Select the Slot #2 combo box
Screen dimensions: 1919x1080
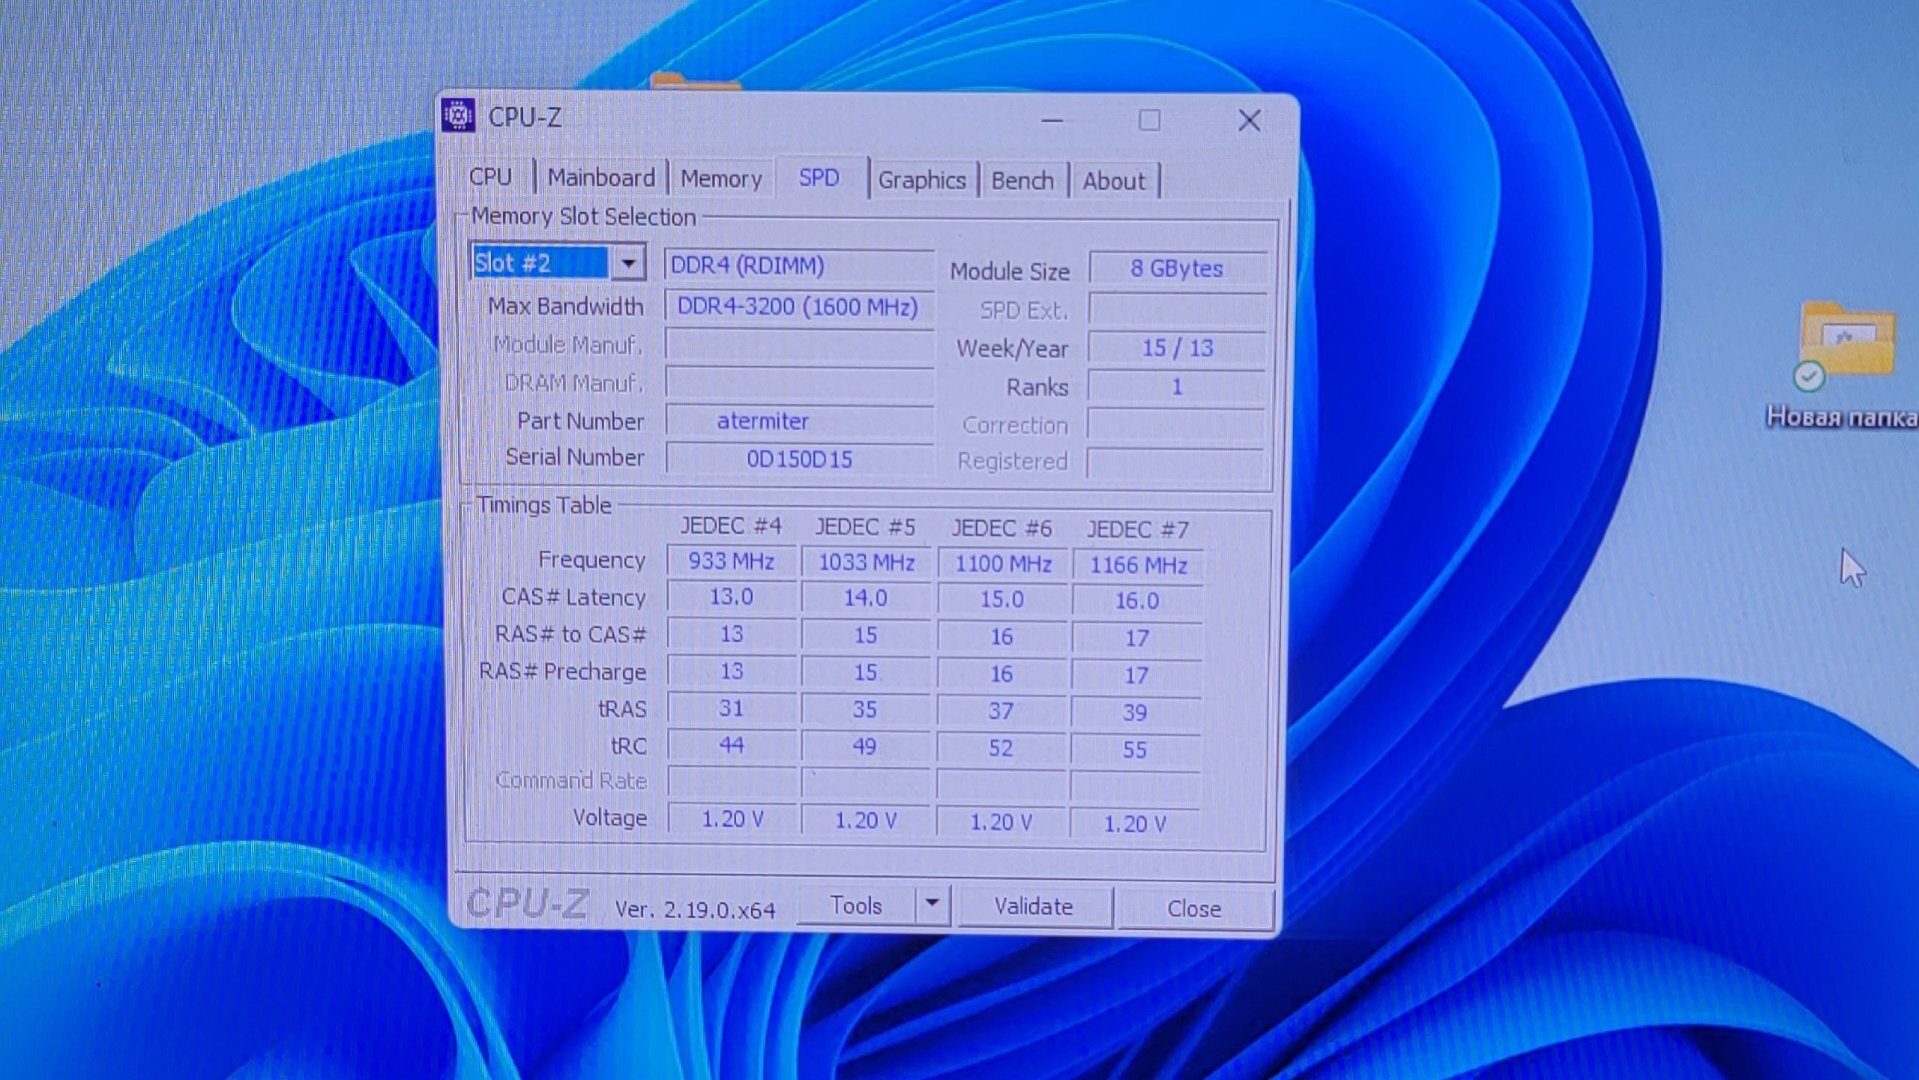pos(540,263)
